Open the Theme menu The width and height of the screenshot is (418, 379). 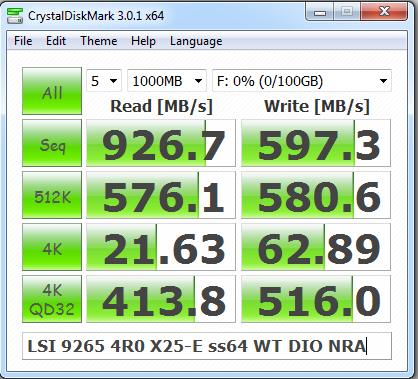[x=99, y=41]
